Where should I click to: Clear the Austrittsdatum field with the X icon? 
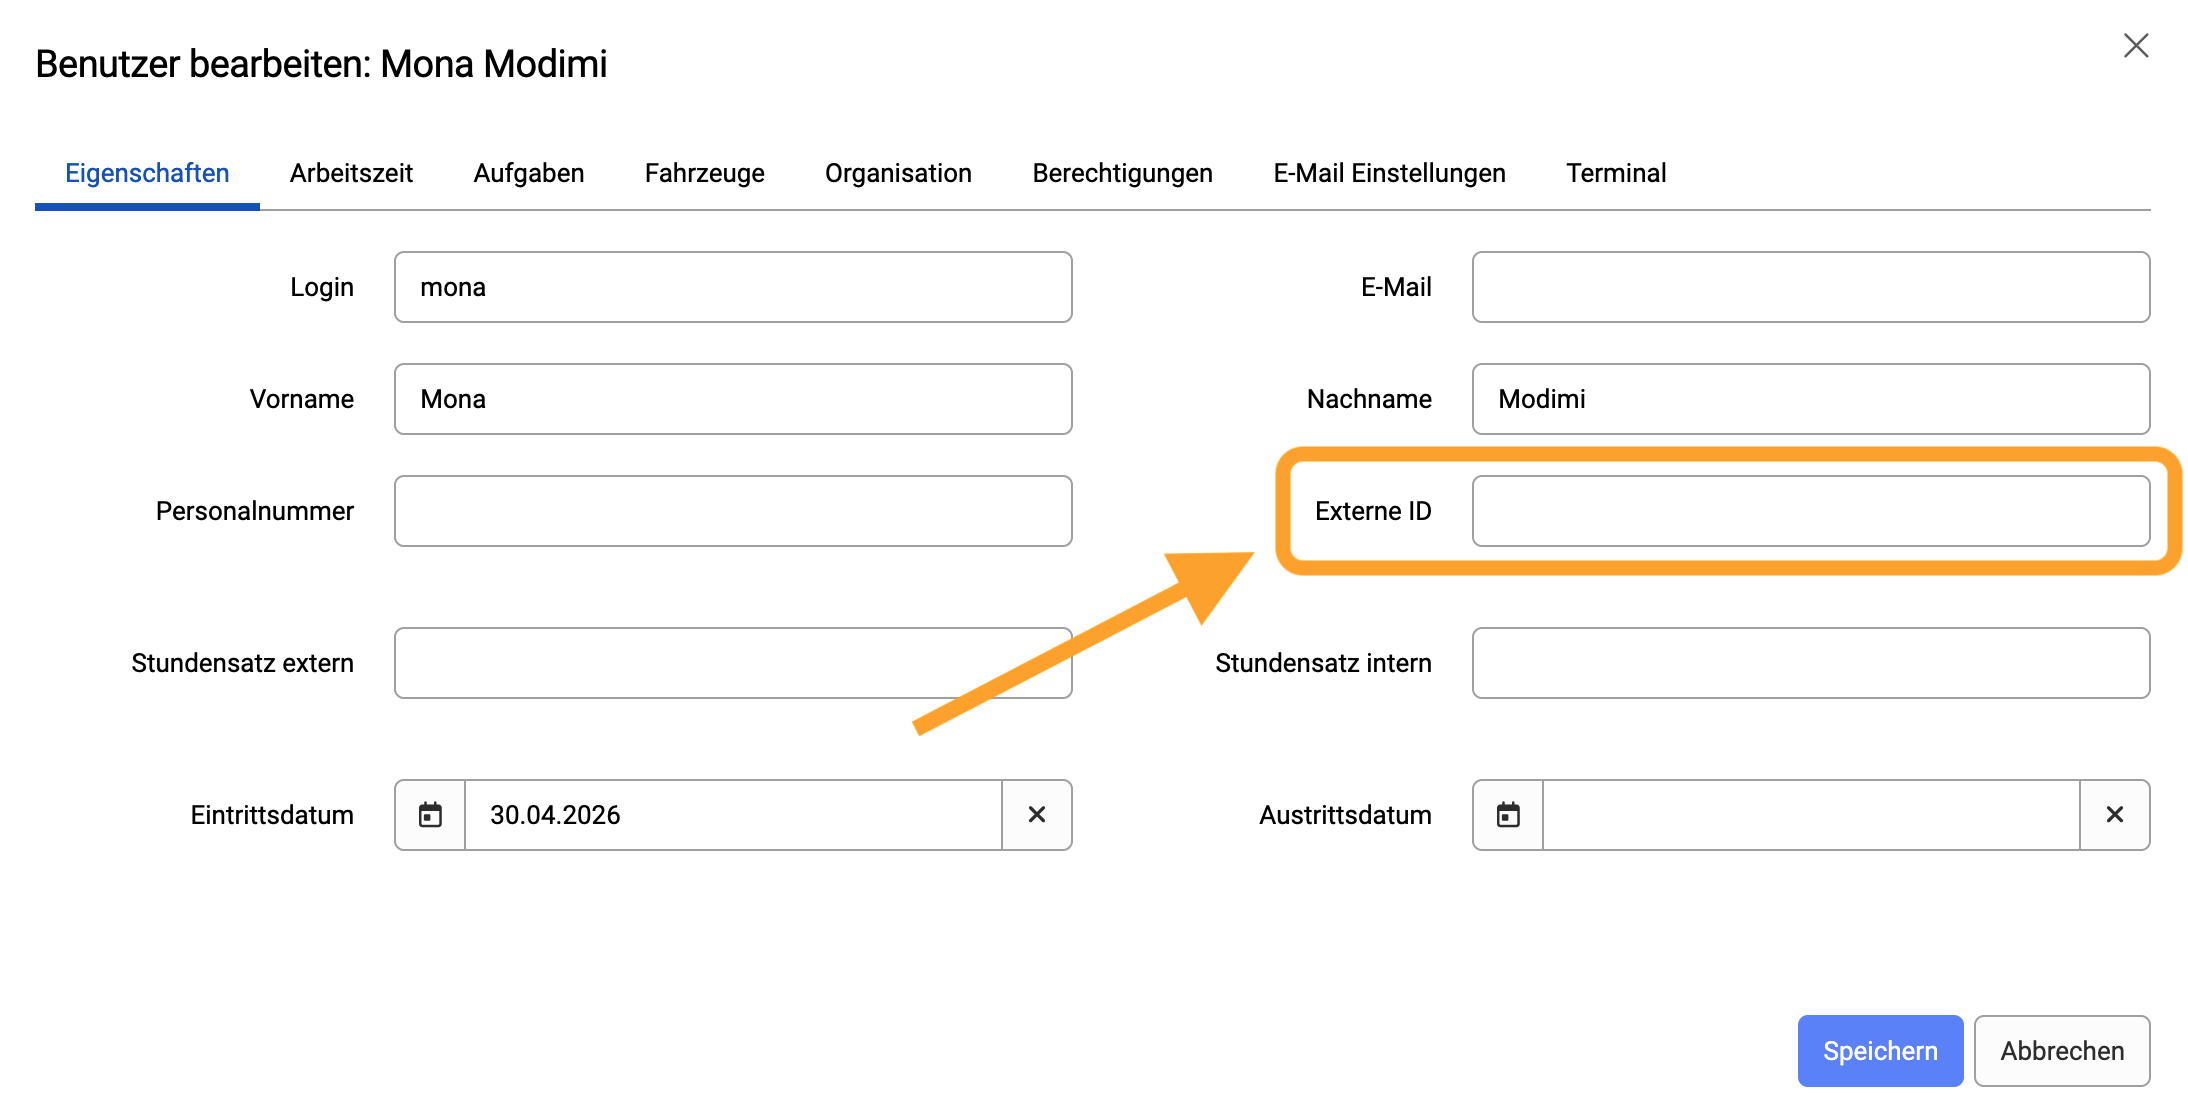coord(2115,815)
